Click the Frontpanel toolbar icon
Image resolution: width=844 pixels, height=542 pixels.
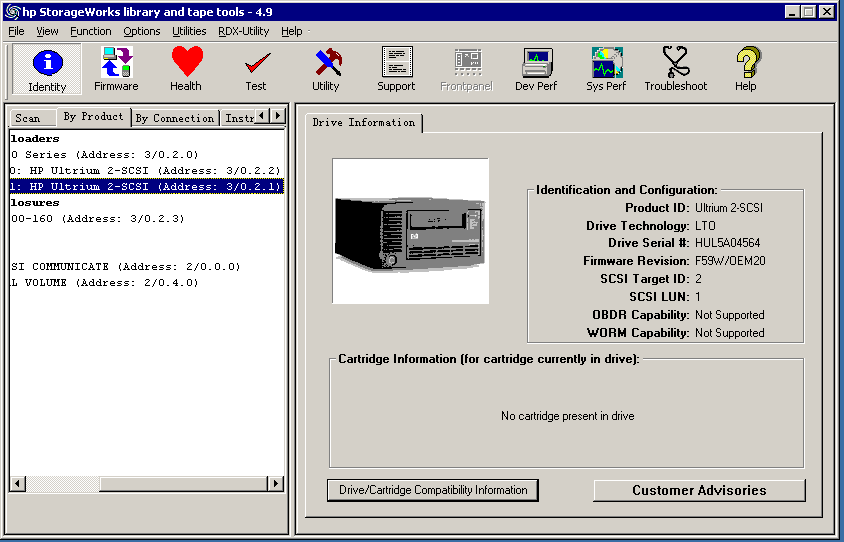tap(466, 69)
